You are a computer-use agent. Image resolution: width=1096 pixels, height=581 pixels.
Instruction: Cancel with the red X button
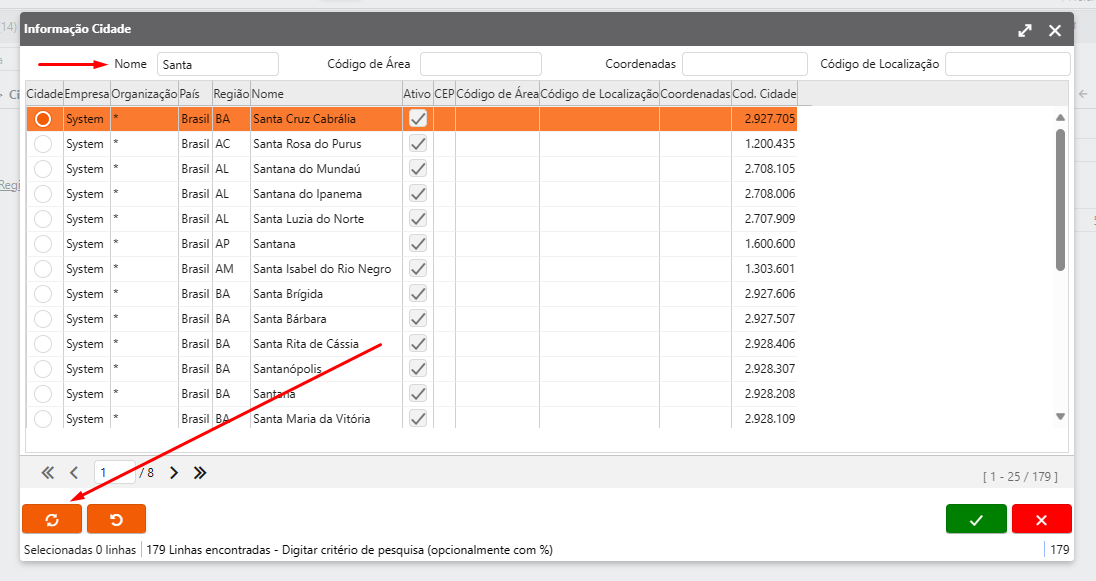click(1041, 519)
